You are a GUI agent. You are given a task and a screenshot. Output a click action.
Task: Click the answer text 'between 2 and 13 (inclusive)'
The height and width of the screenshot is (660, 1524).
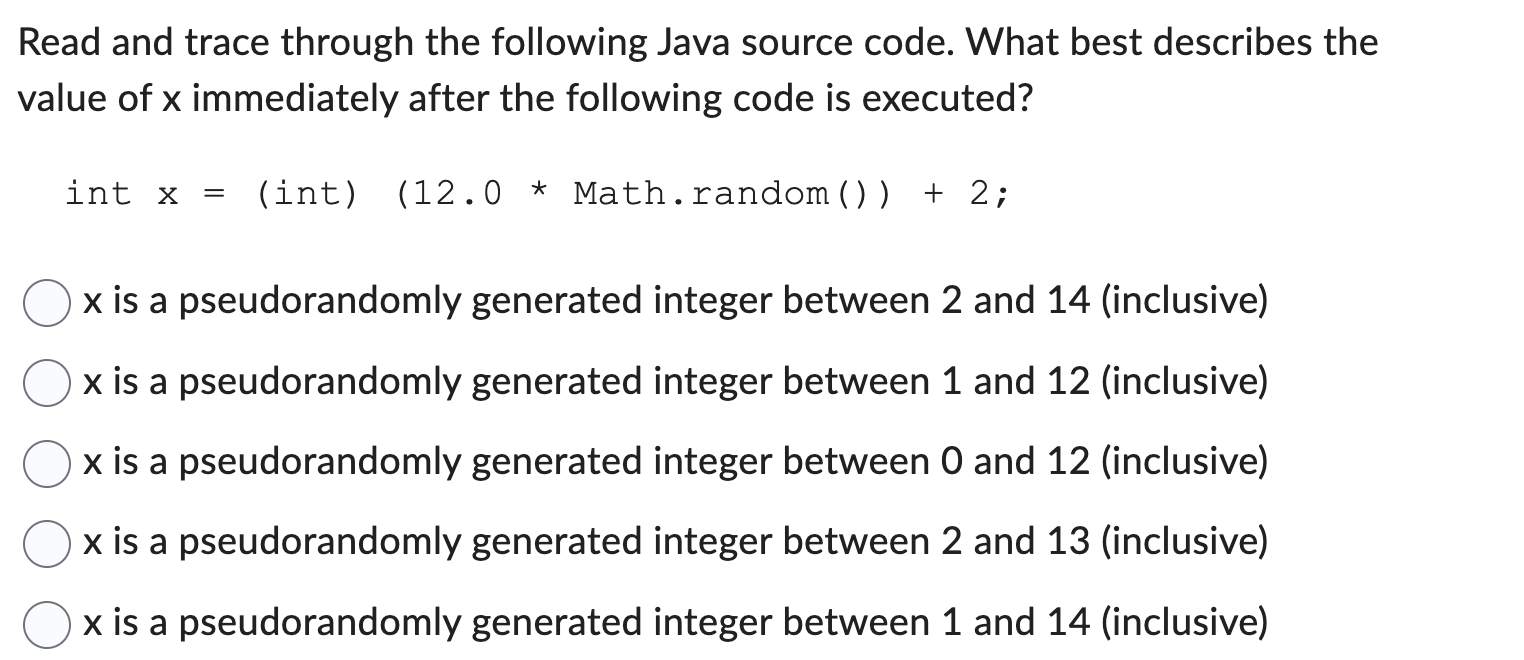(1025, 543)
